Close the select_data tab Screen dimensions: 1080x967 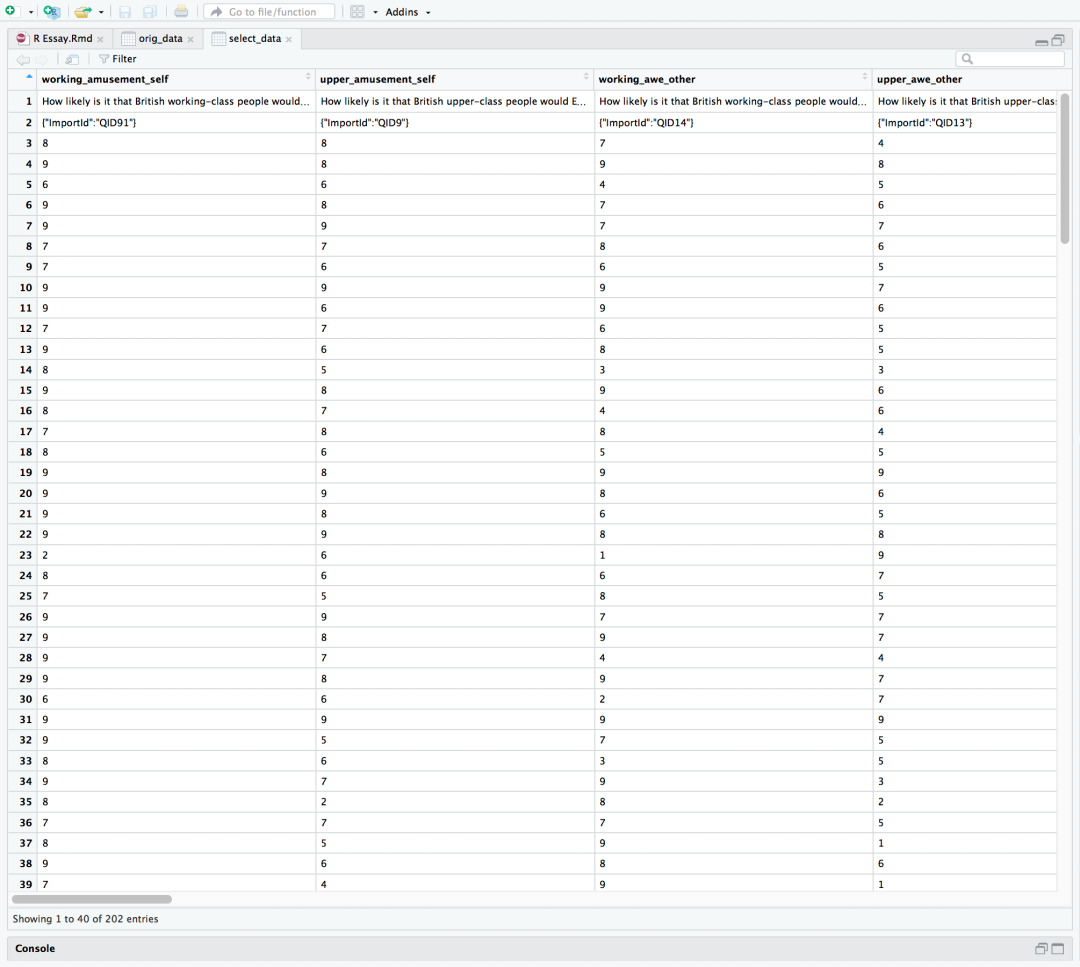tap(289, 39)
